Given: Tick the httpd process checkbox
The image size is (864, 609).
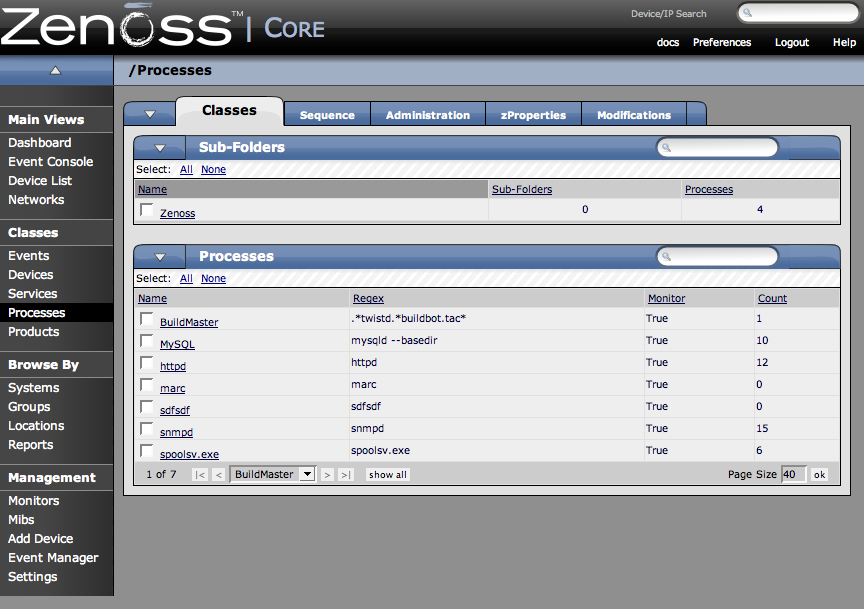Looking at the screenshot, I should [147, 363].
